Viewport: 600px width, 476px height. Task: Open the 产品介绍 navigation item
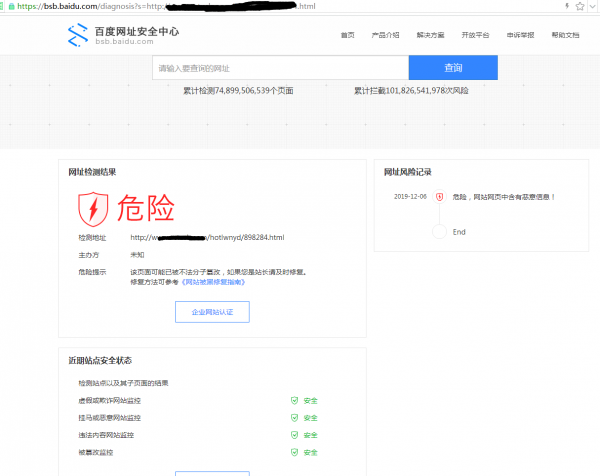(x=385, y=35)
